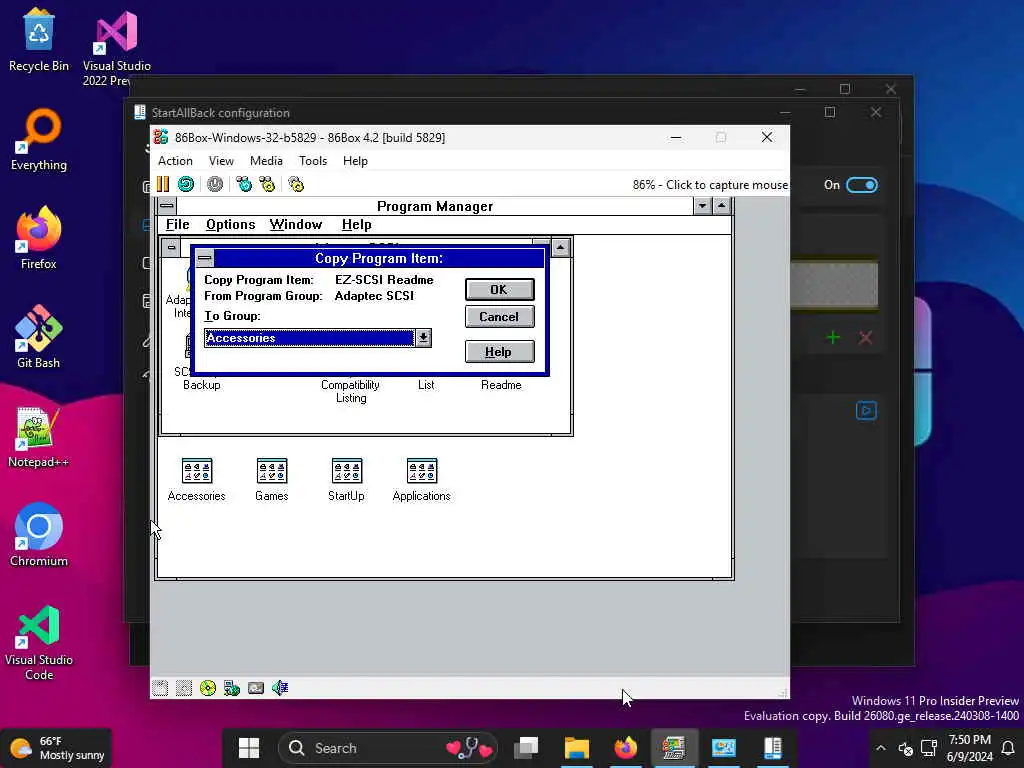
Task: Click the Program Manager maximize up arrow
Action: click(721, 206)
